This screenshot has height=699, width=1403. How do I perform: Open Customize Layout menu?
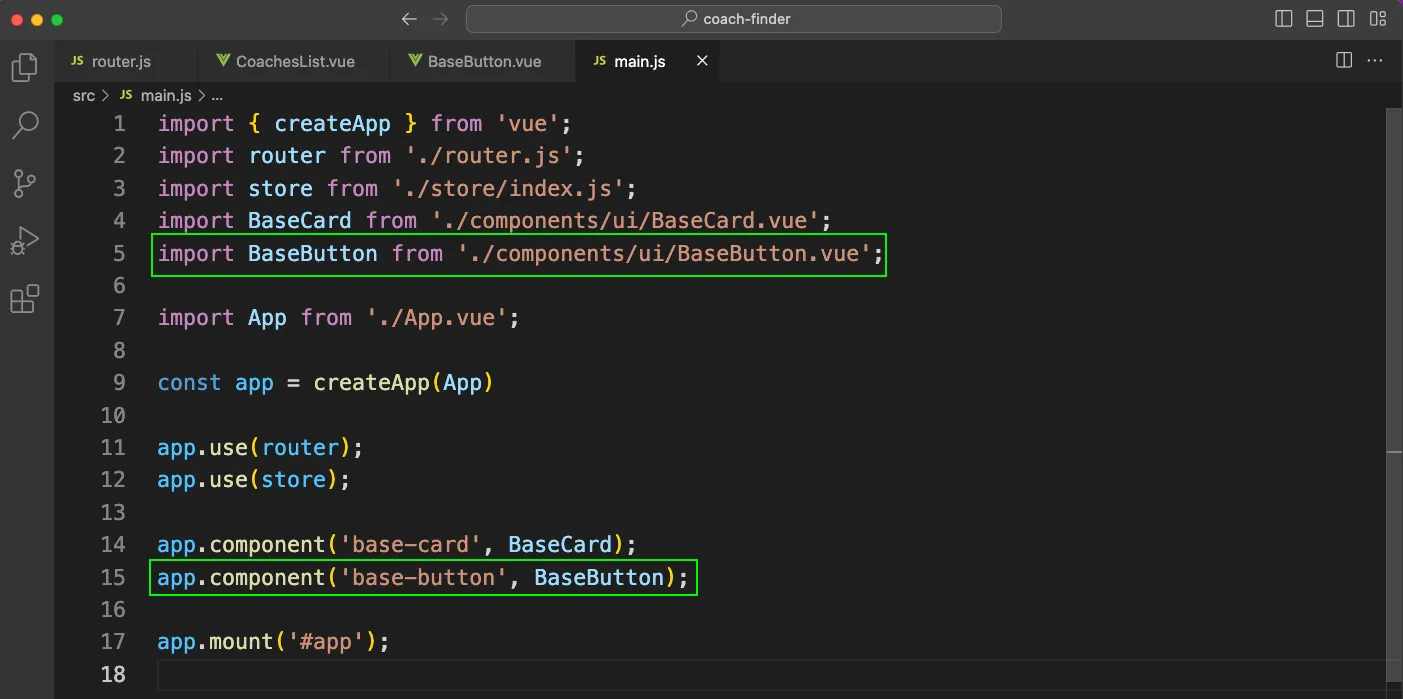[x=1378, y=19]
